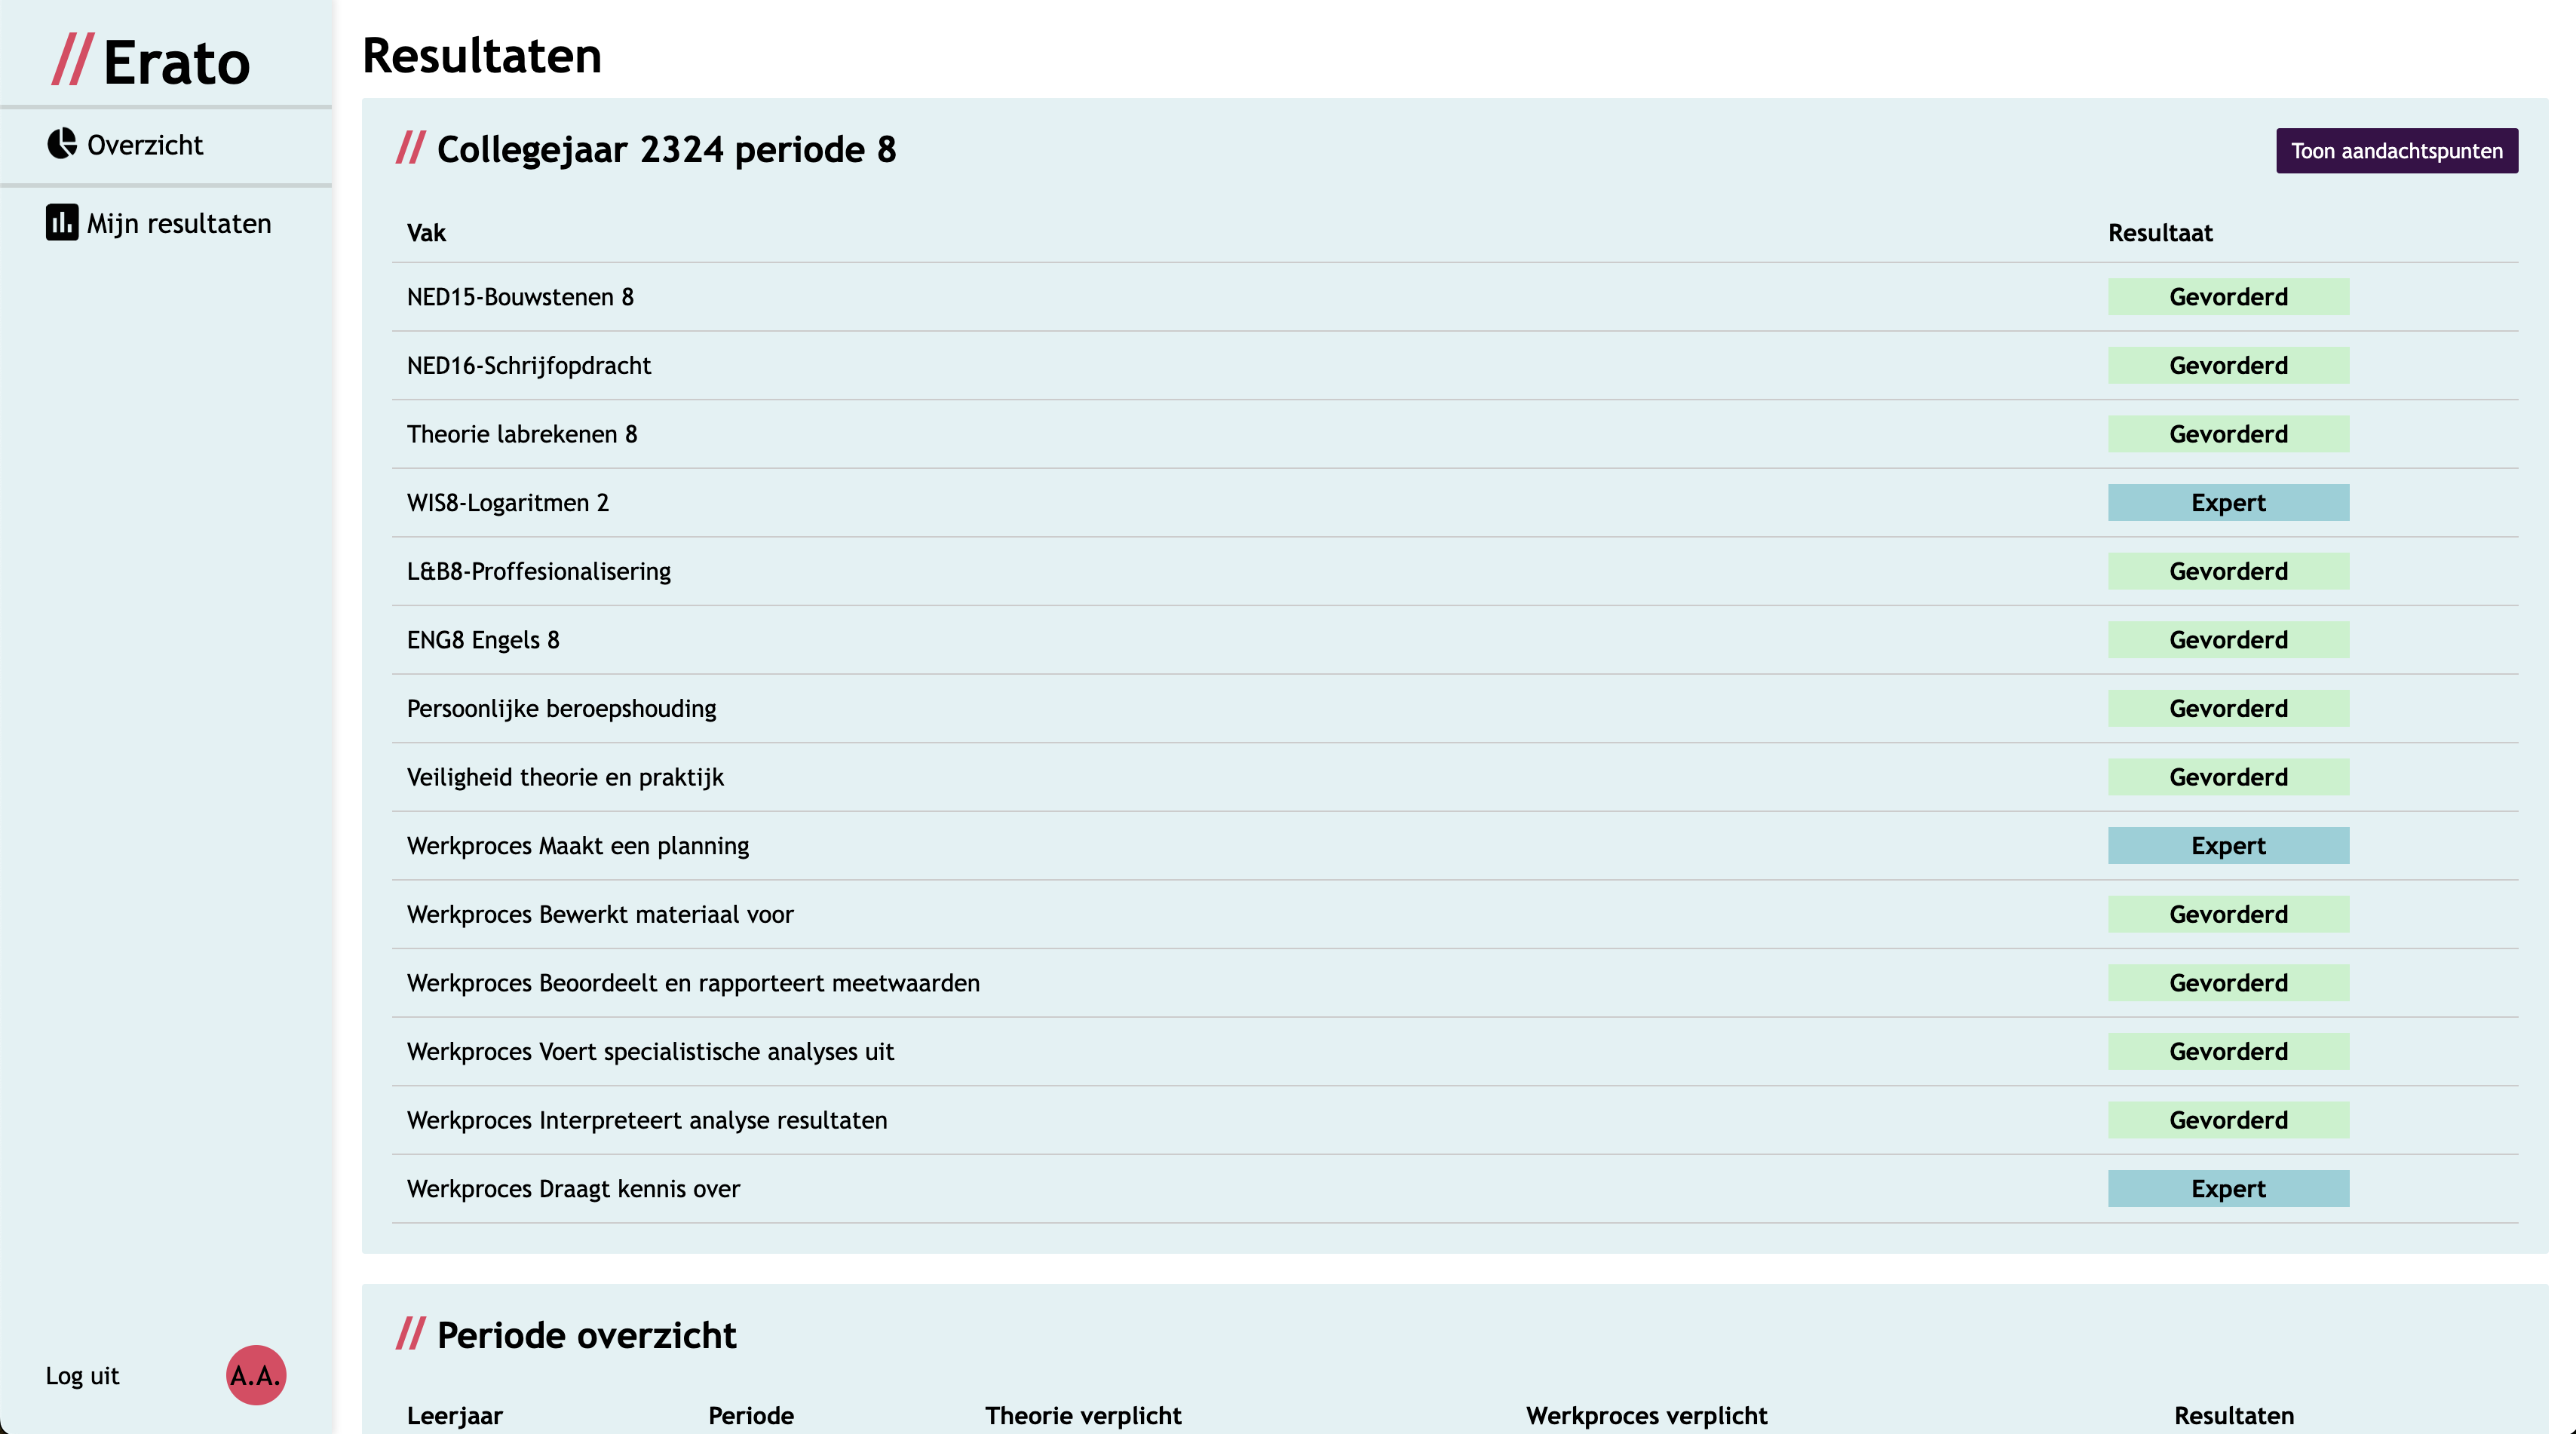Select the ENG8 Engels 8 row
2576x1434 pixels.
(x=483, y=640)
